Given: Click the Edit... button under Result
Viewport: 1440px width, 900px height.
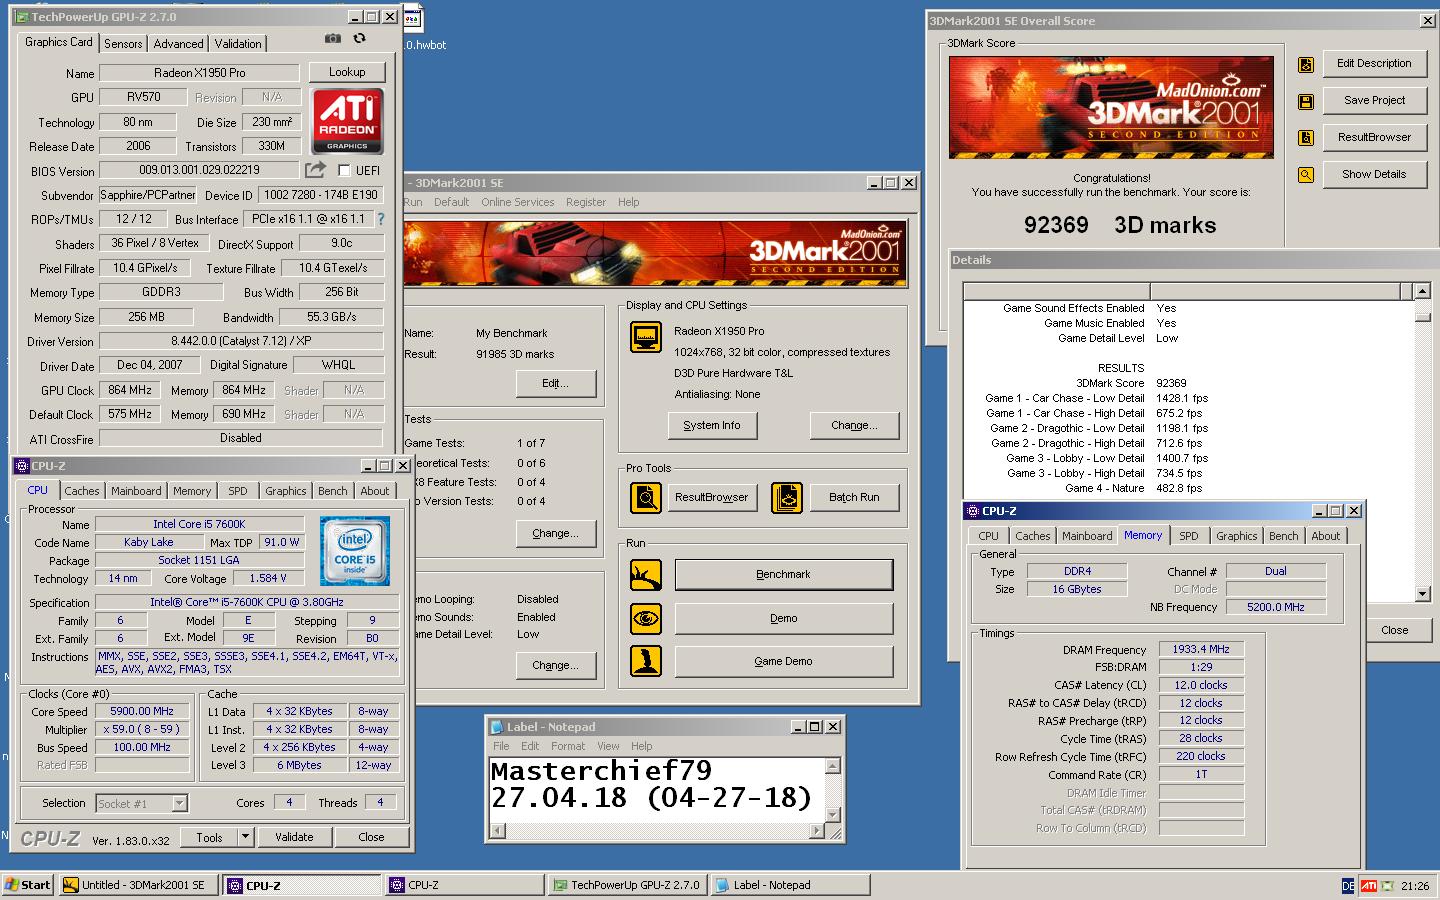Looking at the screenshot, I should [x=556, y=383].
